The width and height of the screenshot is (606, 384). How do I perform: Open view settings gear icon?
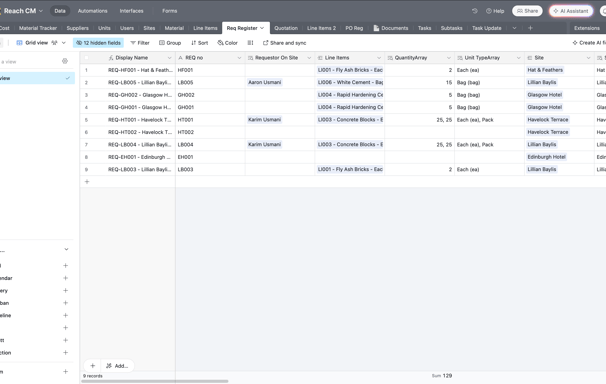point(65,61)
